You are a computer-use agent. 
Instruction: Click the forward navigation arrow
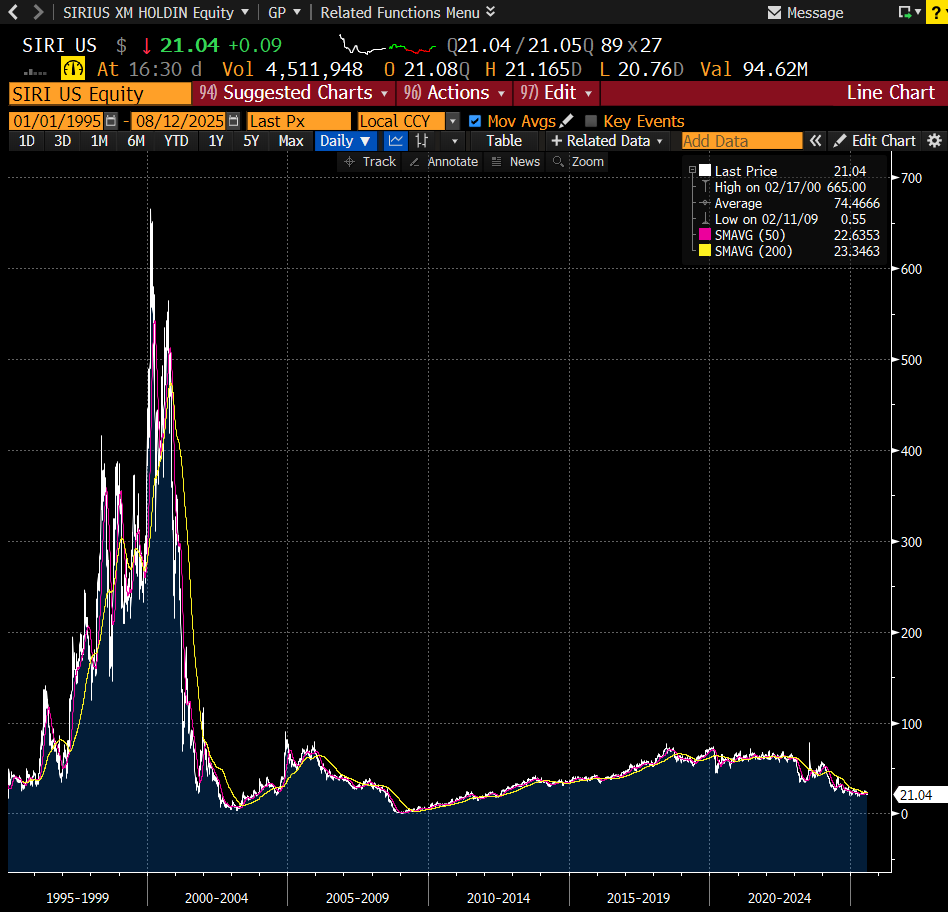(x=38, y=12)
